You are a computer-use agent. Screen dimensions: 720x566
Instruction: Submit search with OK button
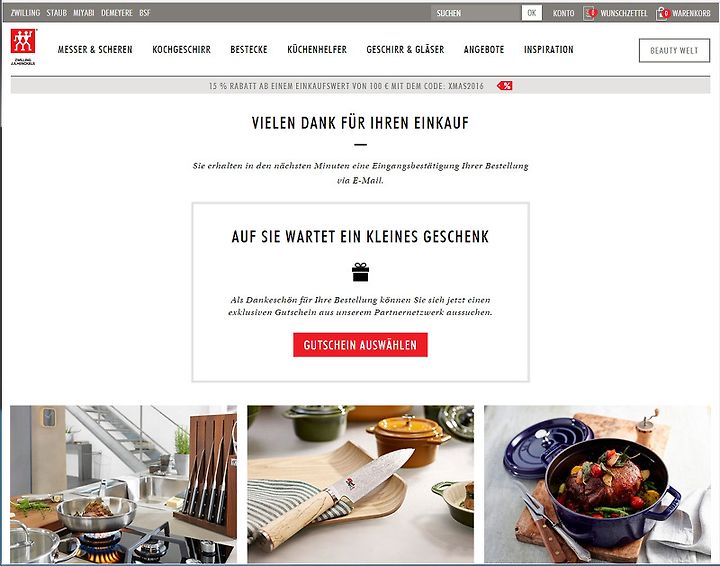(x=532, y=13)
